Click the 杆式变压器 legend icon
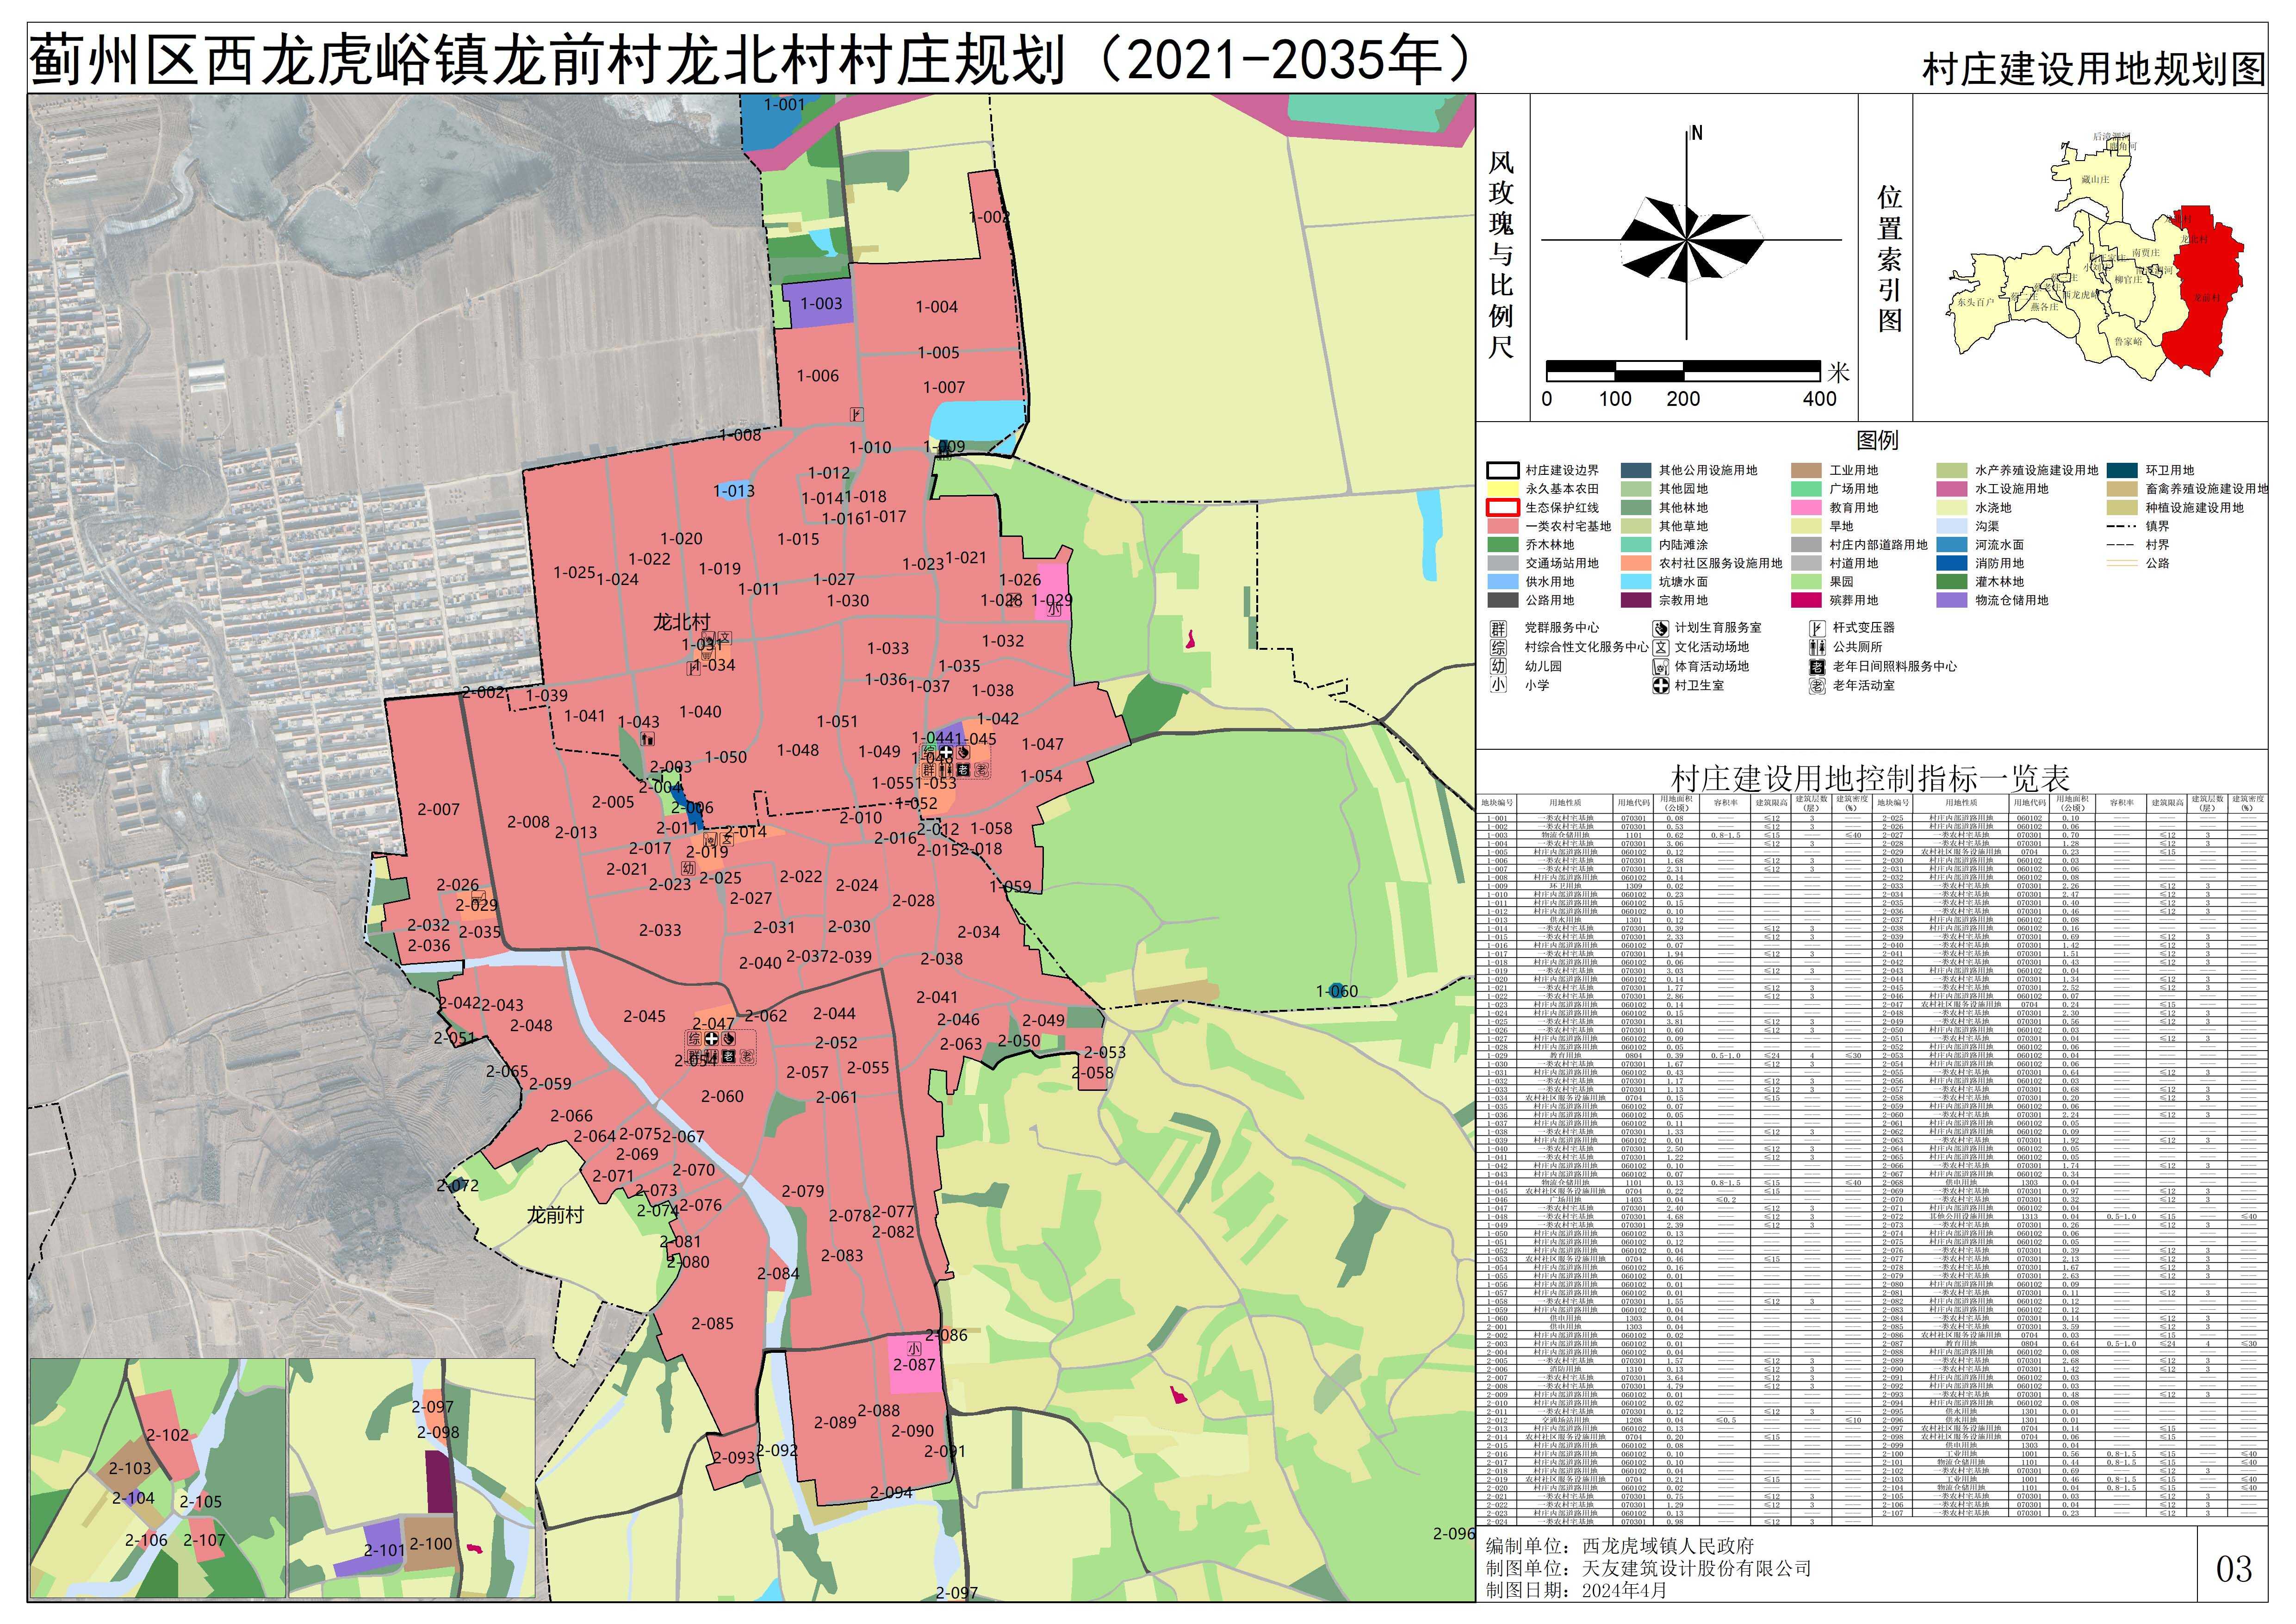Viewport: 2296px width, 1624px height. [x=1817, y=628]
